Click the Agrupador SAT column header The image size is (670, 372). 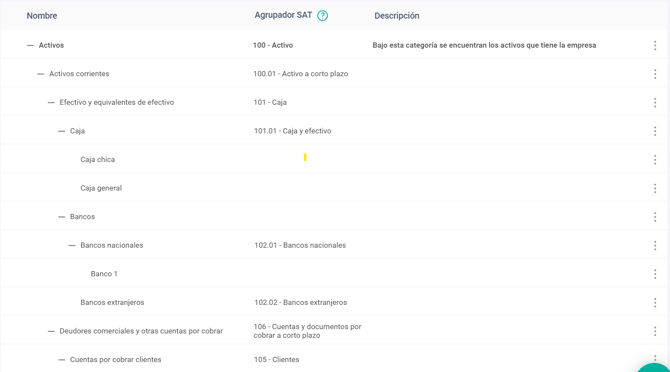click(x=283, y=15)
